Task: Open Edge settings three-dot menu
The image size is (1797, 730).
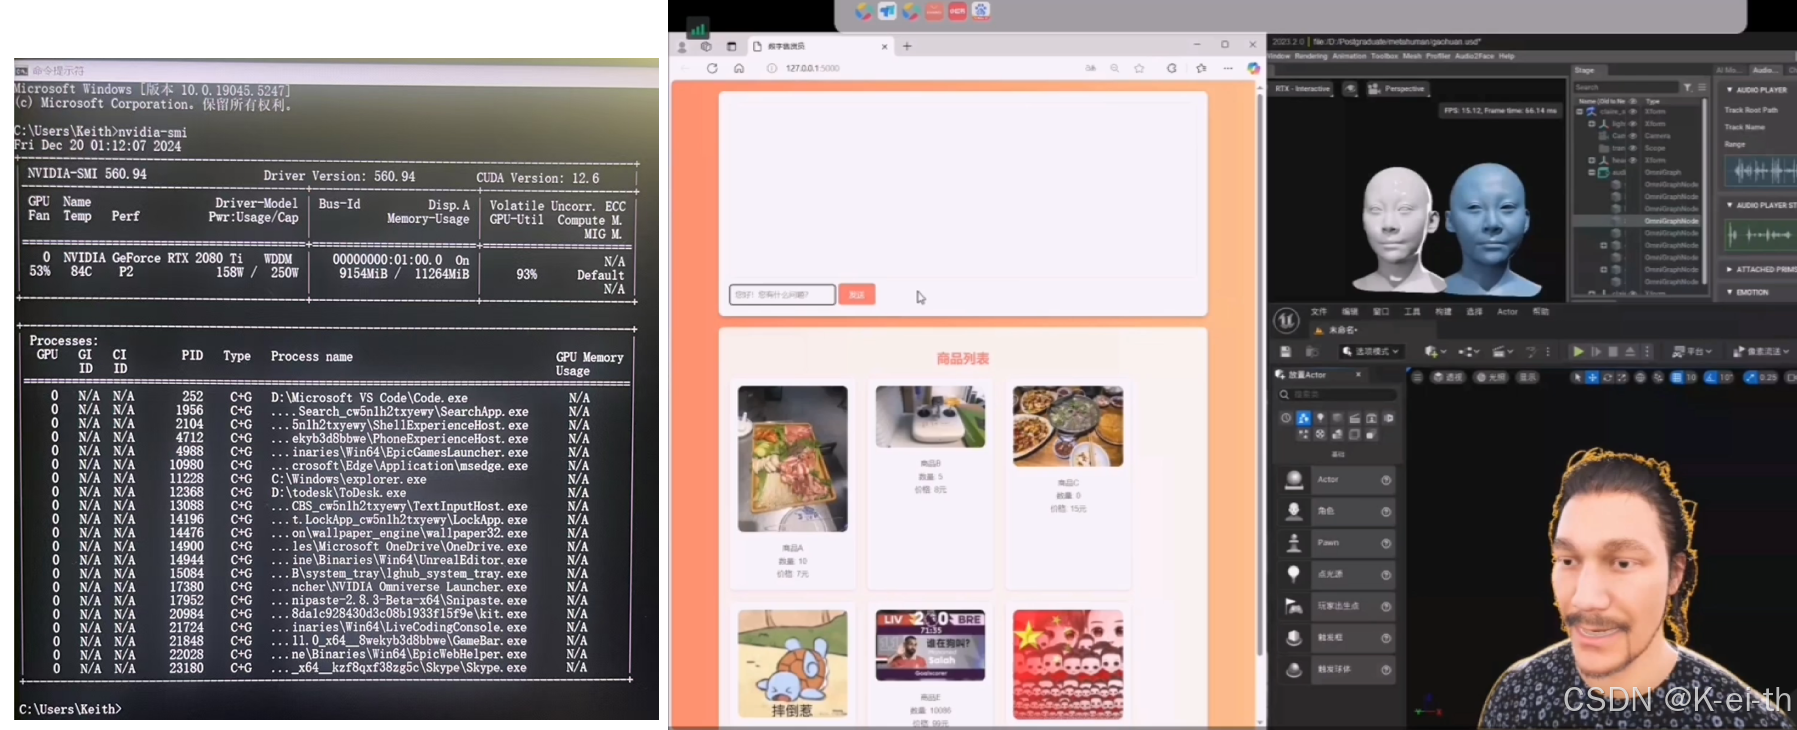Action: [x=1228, y=68]
